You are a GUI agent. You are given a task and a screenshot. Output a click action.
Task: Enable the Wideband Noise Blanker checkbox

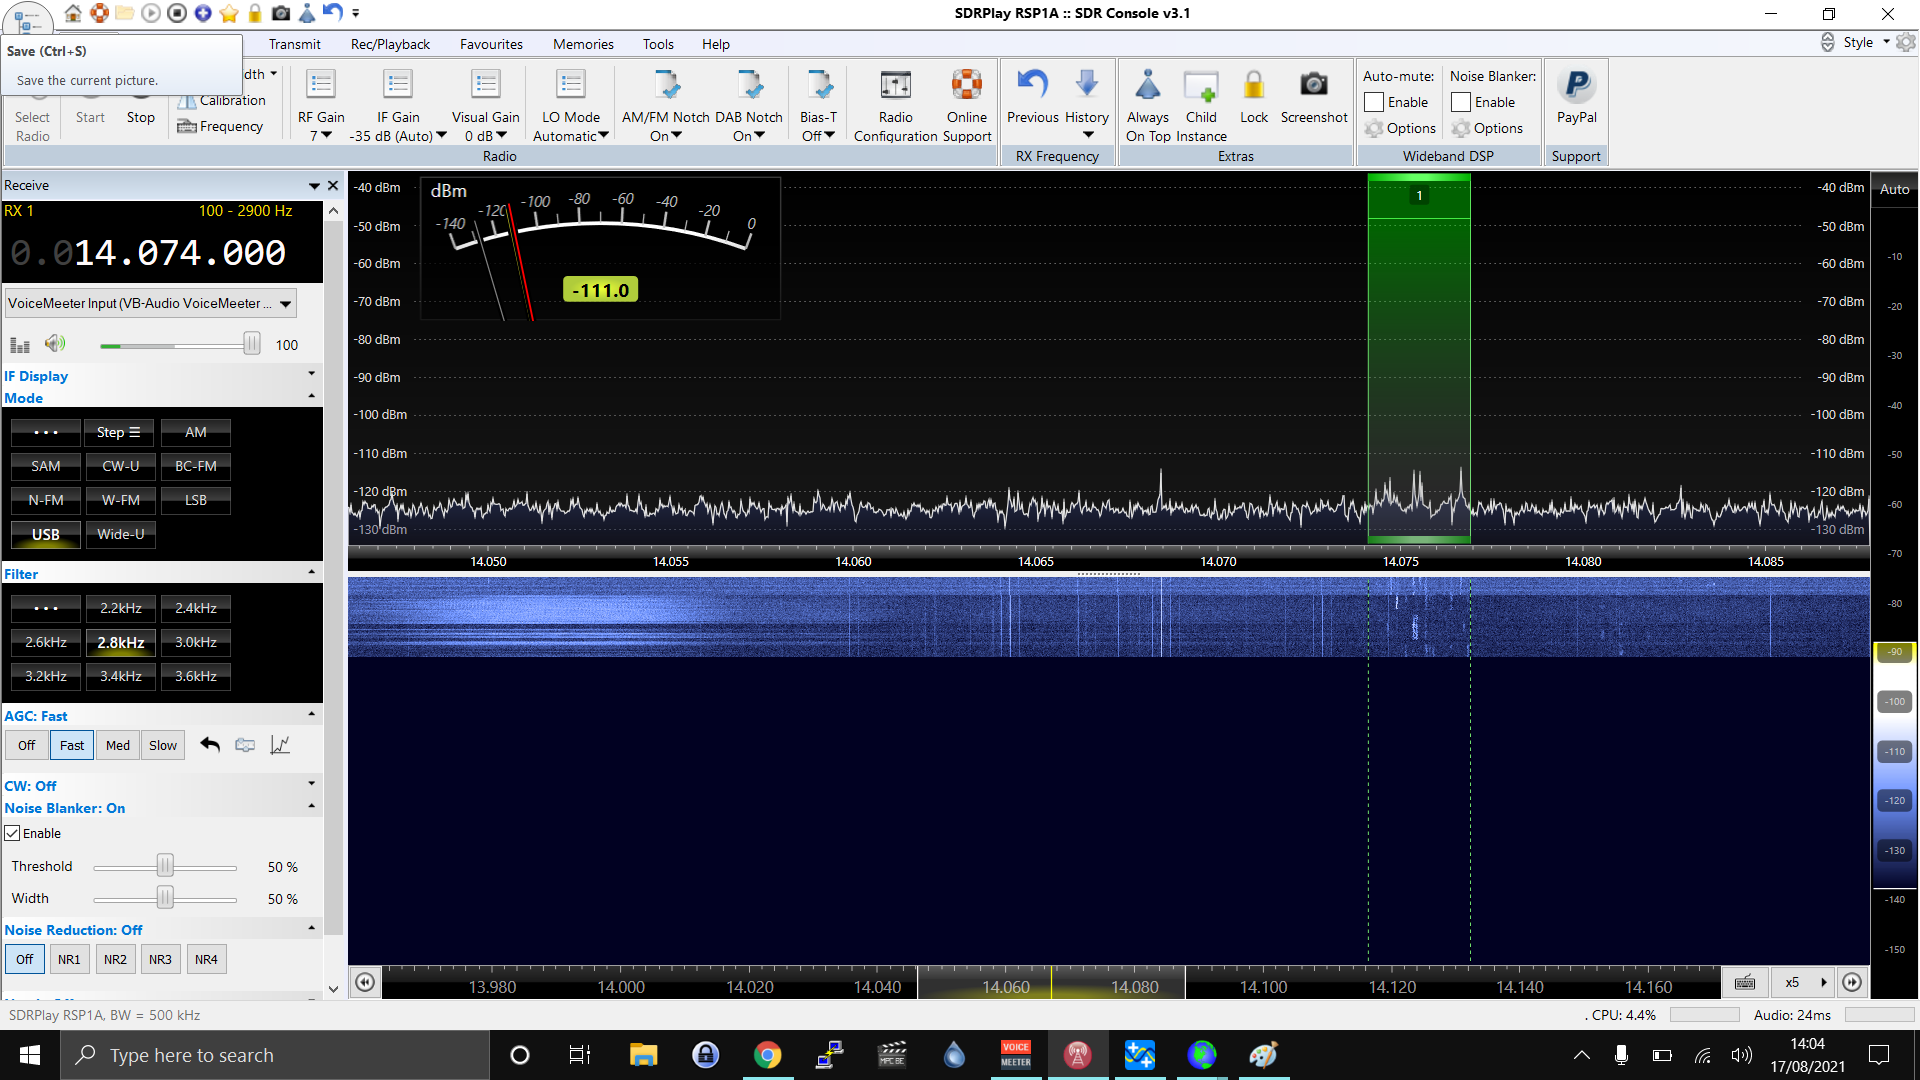coord(1461,102)
